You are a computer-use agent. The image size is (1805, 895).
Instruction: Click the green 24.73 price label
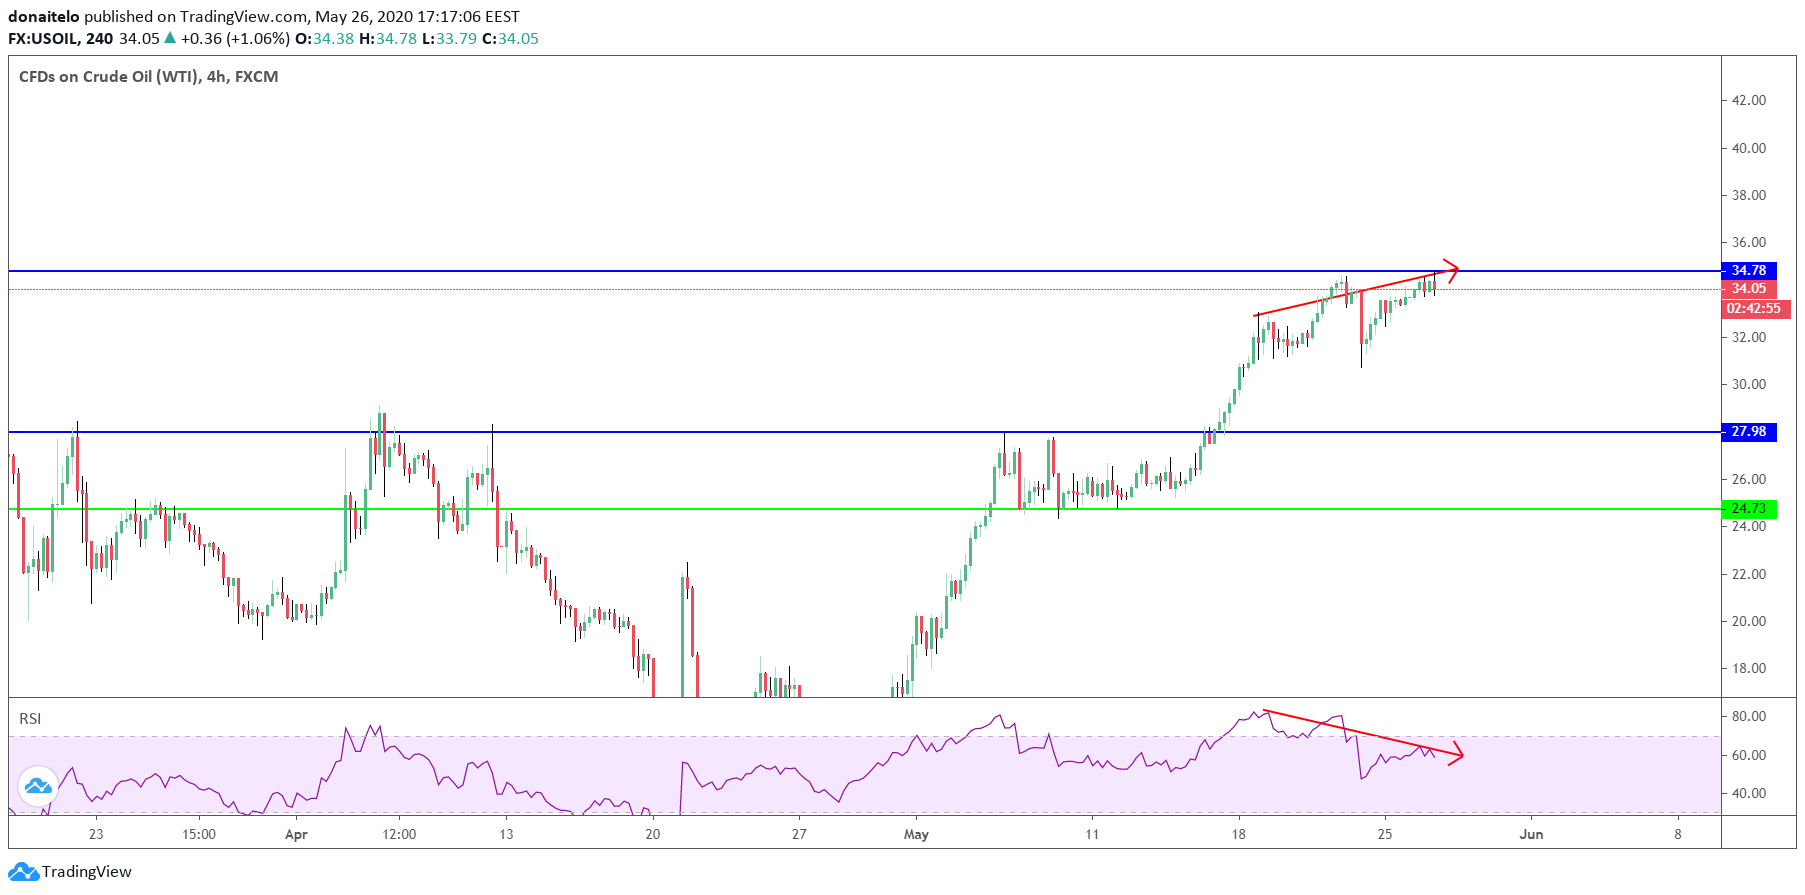(1749, 508)
